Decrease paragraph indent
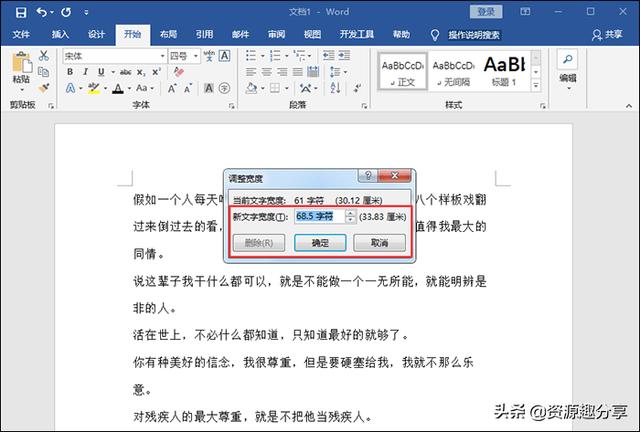The height and width of the screenshot is (432, 640). click(329, 55)
